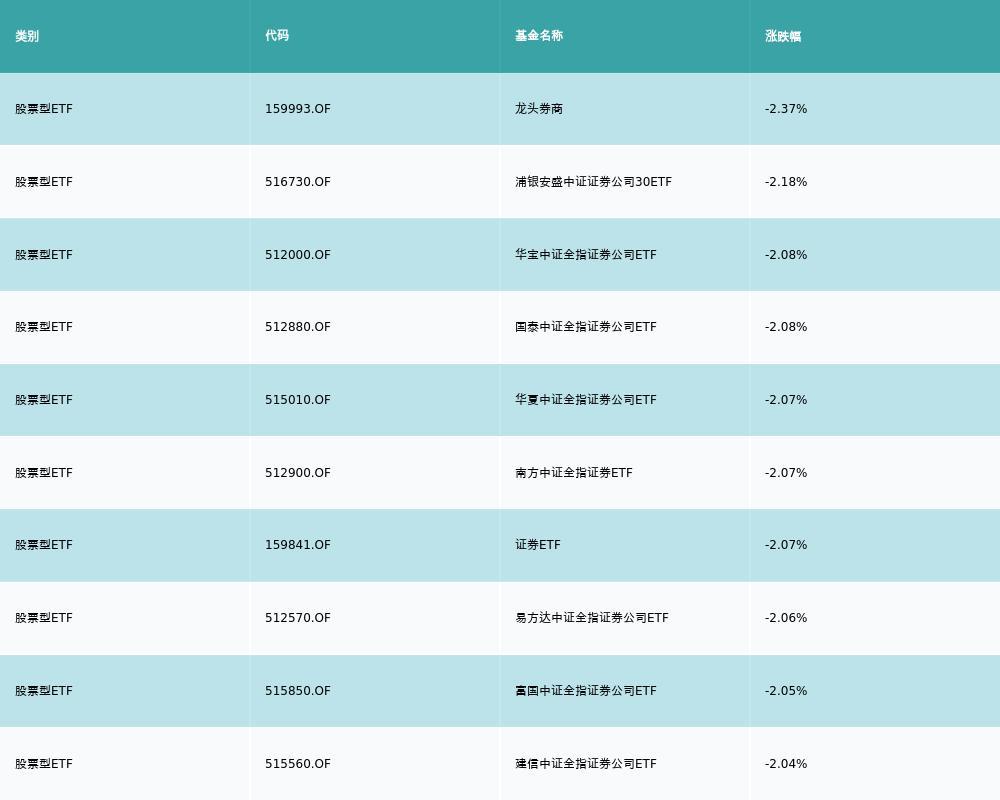Image resolution: width=1000 pixels, height=800 pixels.
Task: Click -2.07% in the 159841.OF row
Action: [786, 545]
